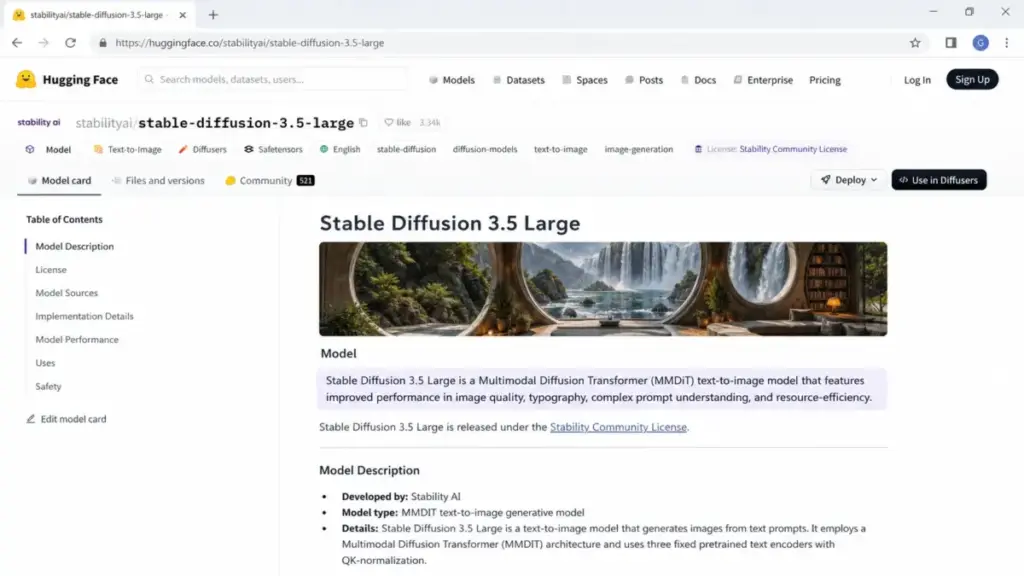Click the waterfall banner image
This screenshot has height=576, width=1024.
tap(603, 289)
